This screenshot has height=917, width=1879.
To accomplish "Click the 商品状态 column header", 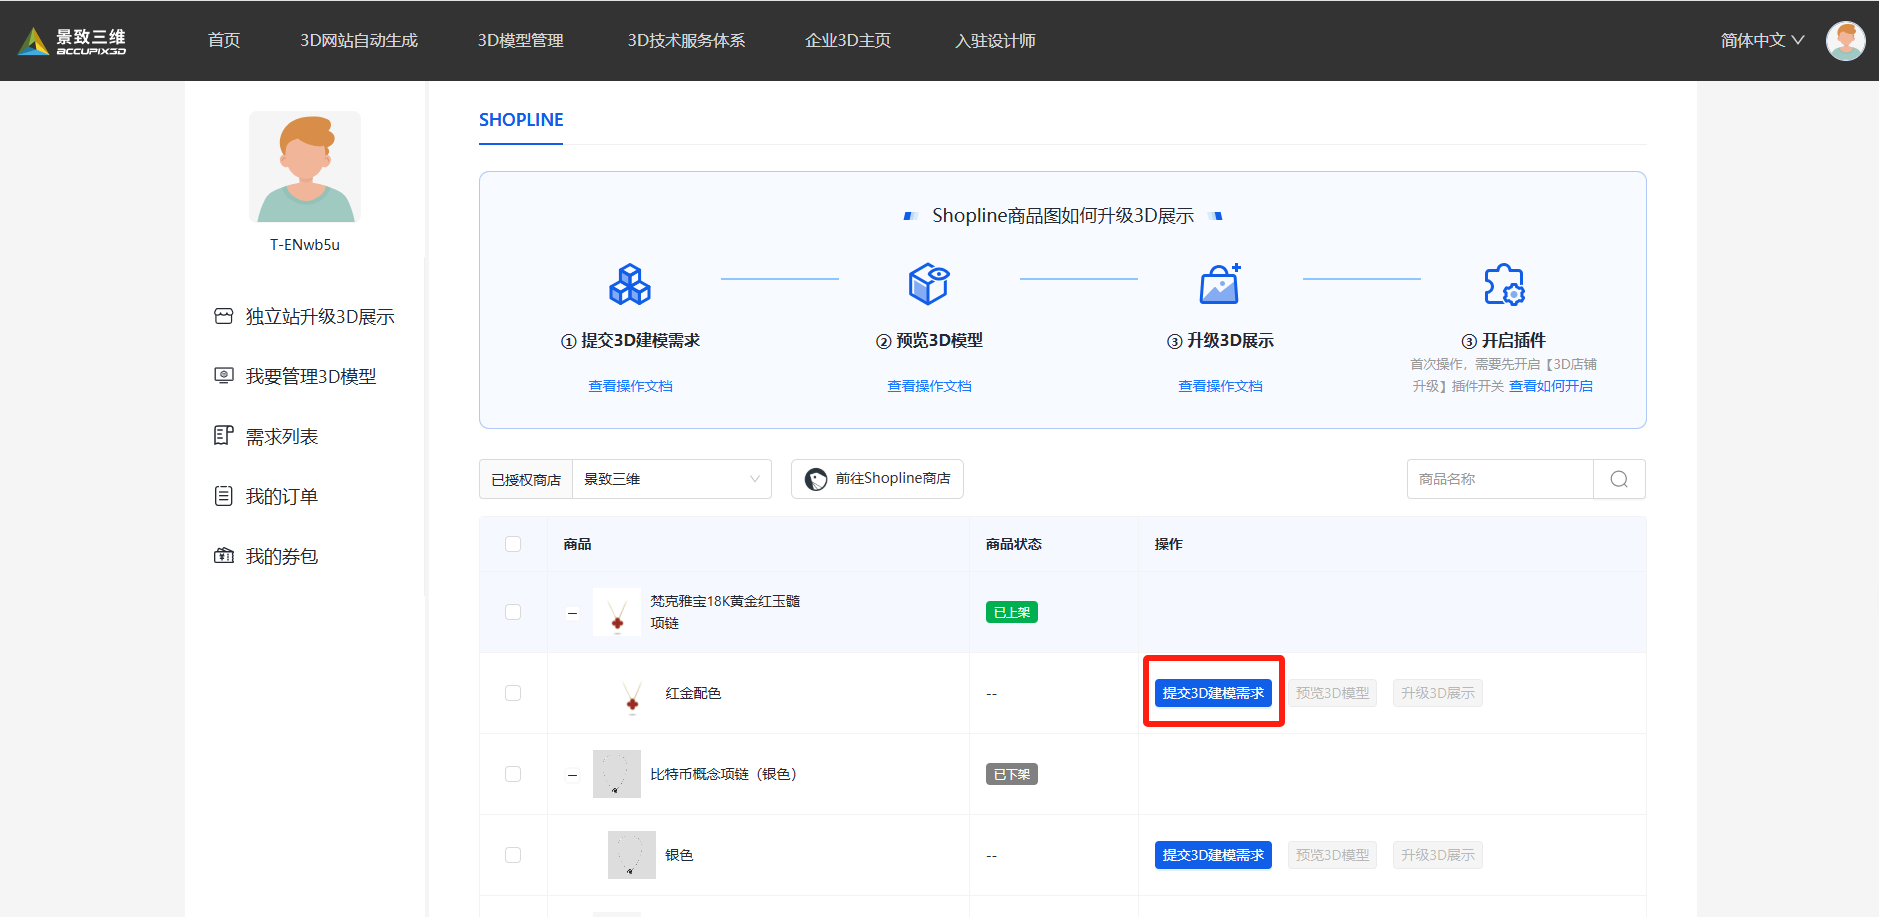I will tap(1013, 544).
